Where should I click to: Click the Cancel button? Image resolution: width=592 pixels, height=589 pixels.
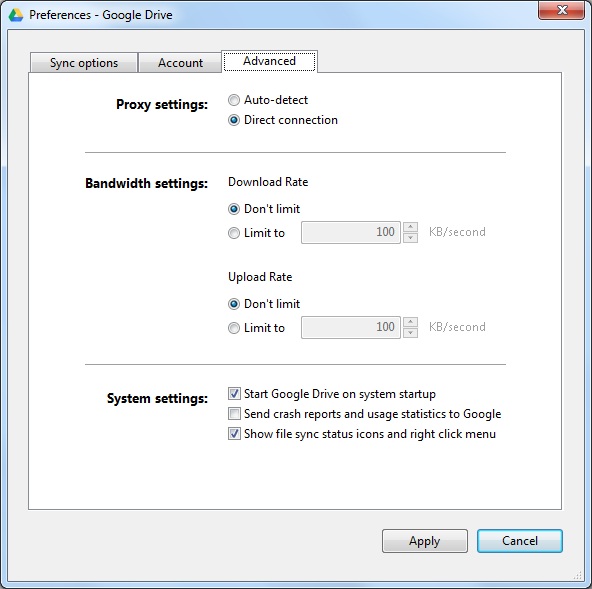coord(520,541)
